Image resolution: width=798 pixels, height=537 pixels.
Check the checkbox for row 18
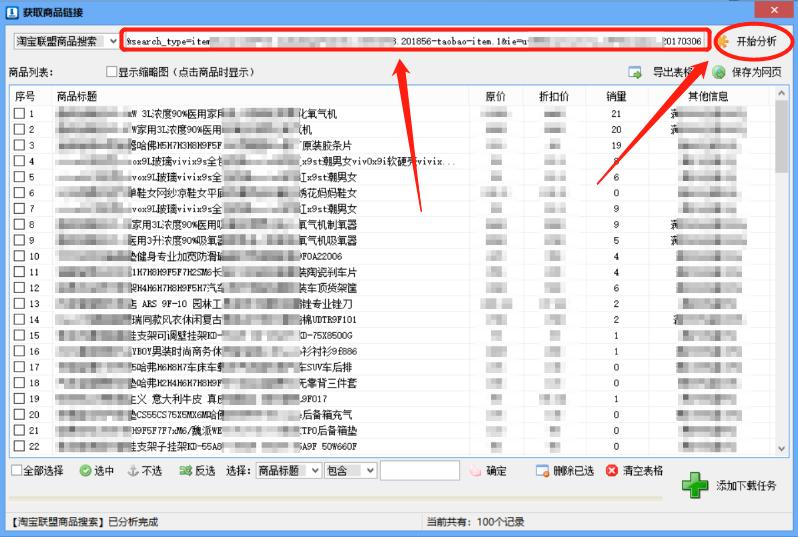(x=19, y=383)
